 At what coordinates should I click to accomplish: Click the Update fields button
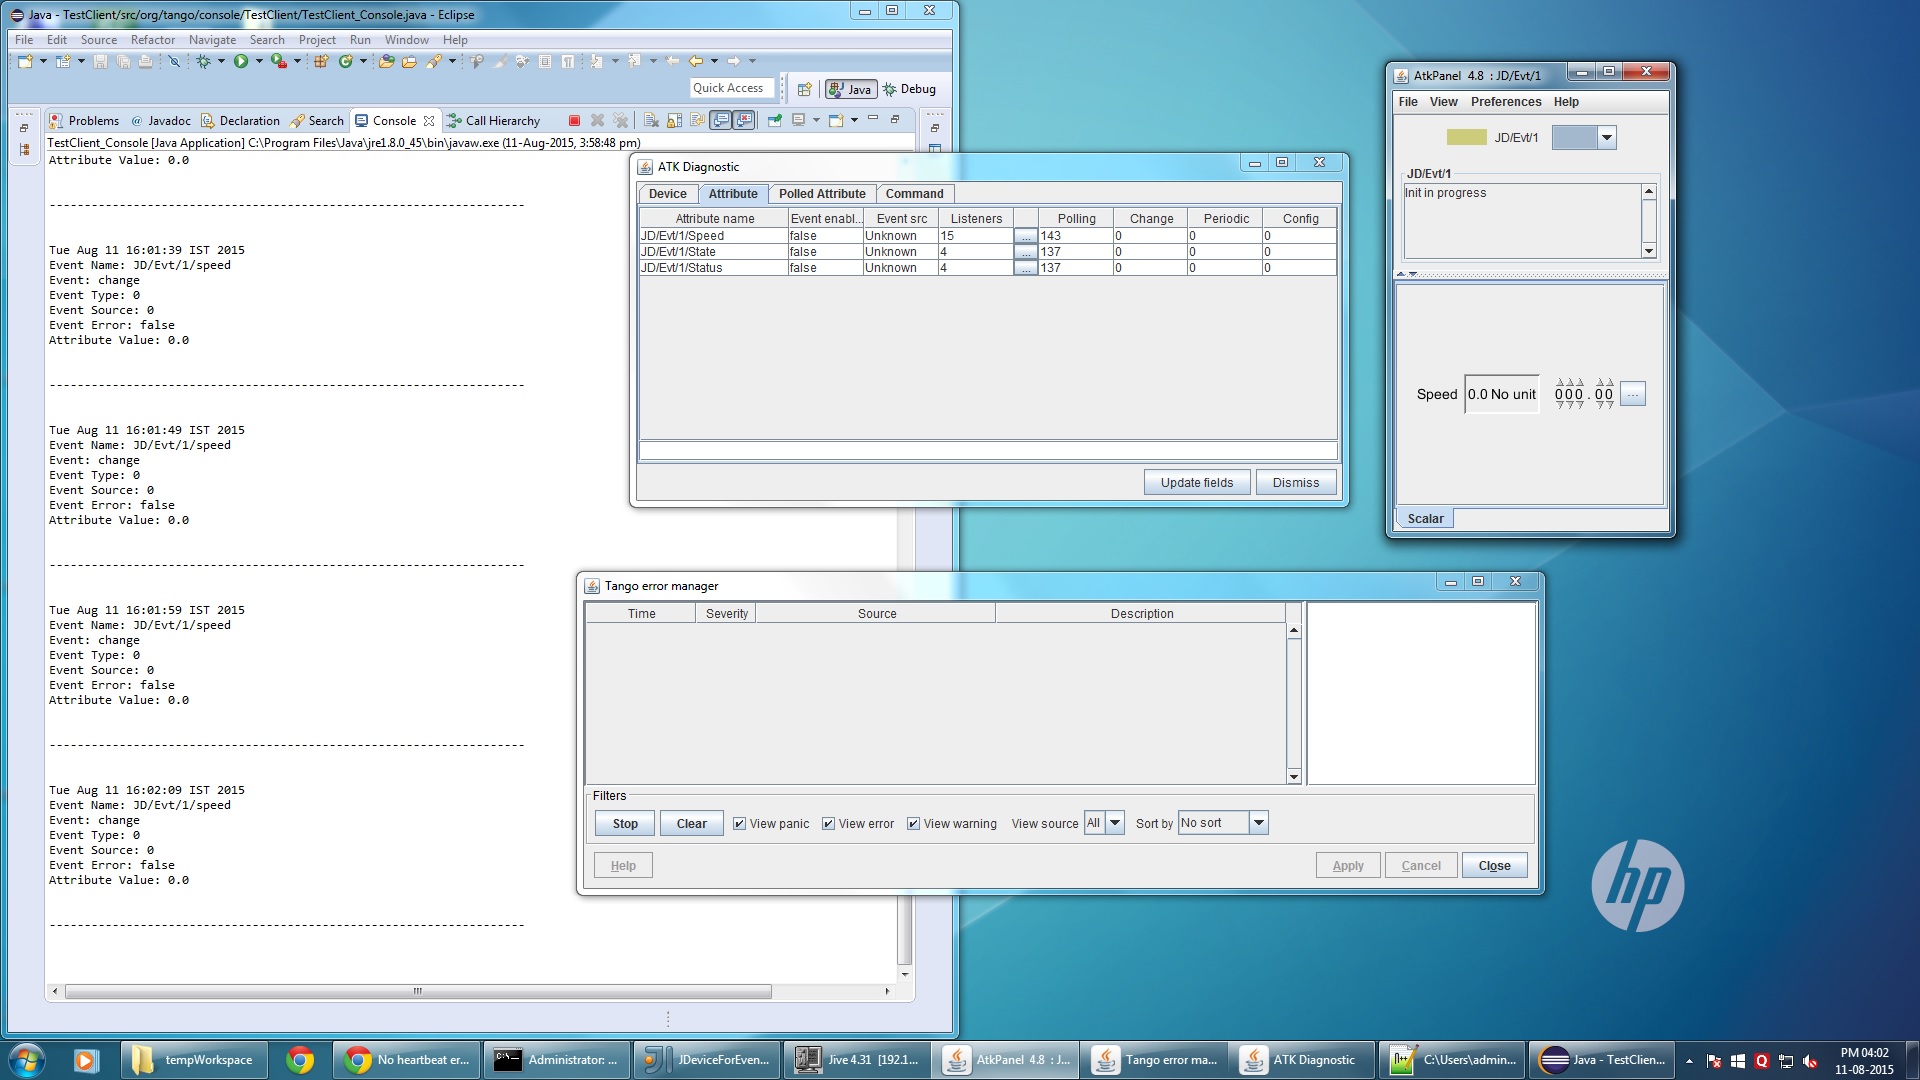tap(1197, 483)
